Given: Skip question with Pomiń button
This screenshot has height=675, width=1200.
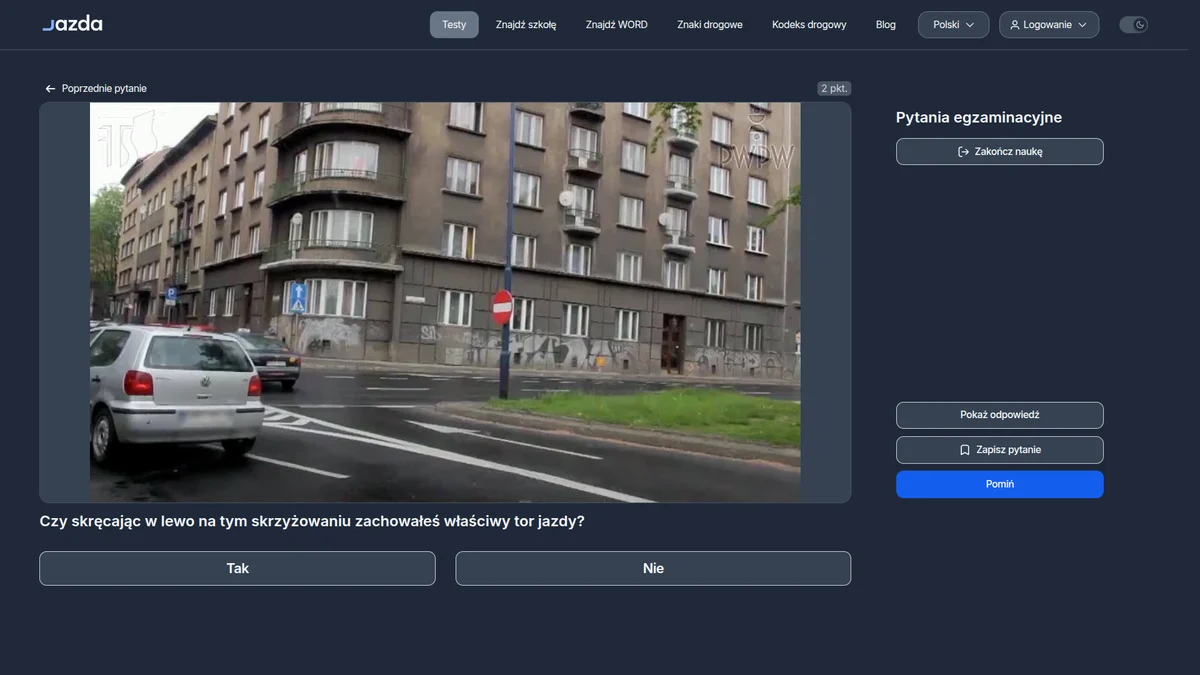Looking at the screenshot, I should click(x=1000, y=484).
